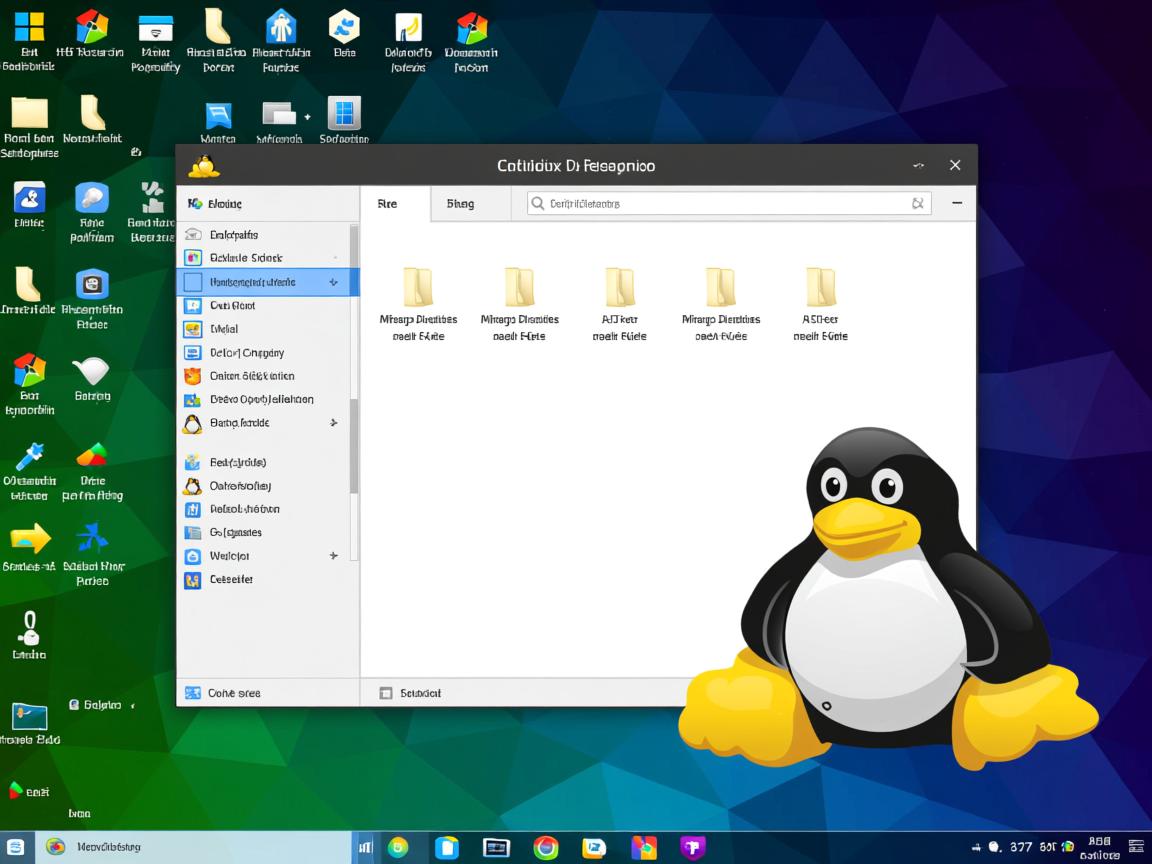
Task: Launch Chrome from the taskbar
Action: point(545,847)
